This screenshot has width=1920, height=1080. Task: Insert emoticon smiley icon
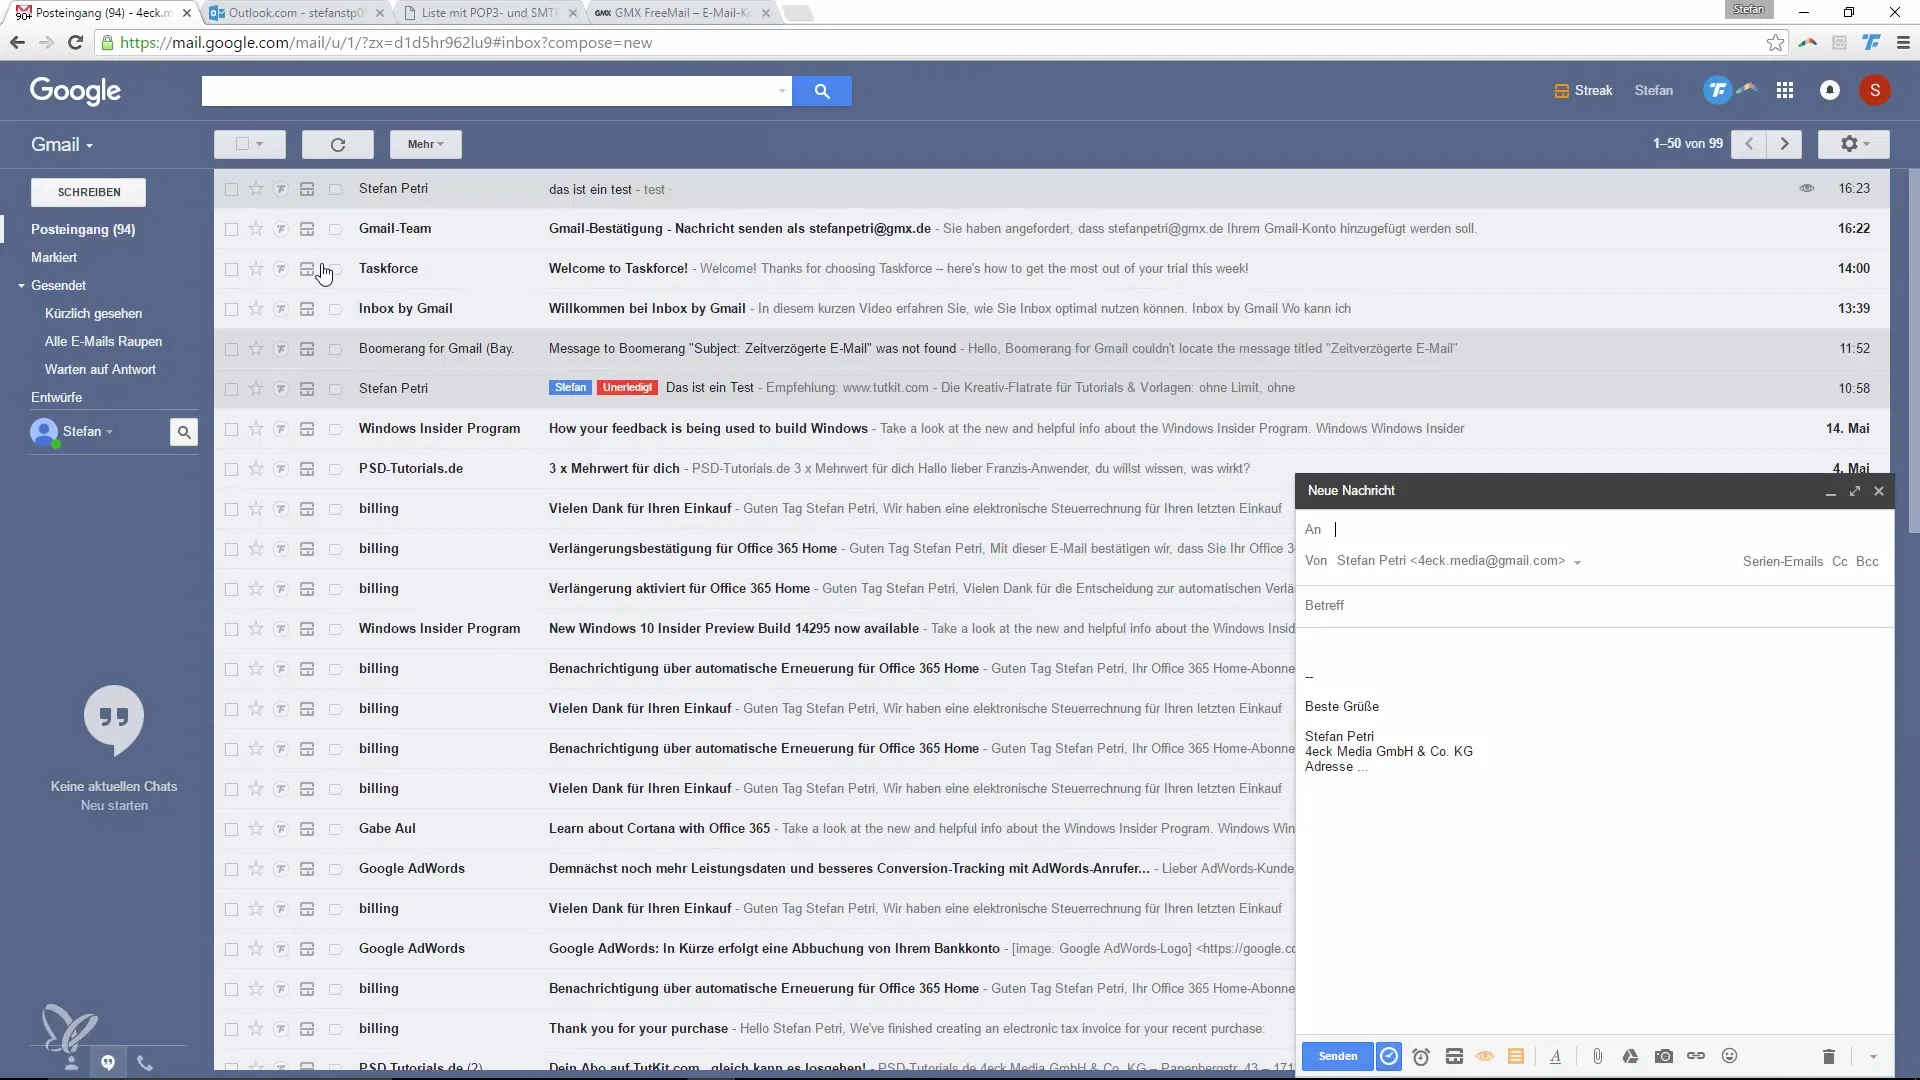click(1729, 1056)
